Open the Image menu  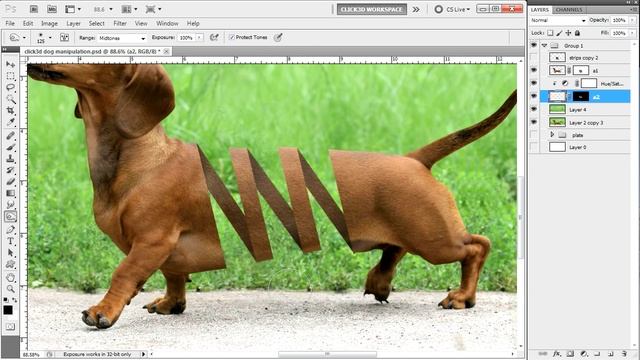coord(49,23)
